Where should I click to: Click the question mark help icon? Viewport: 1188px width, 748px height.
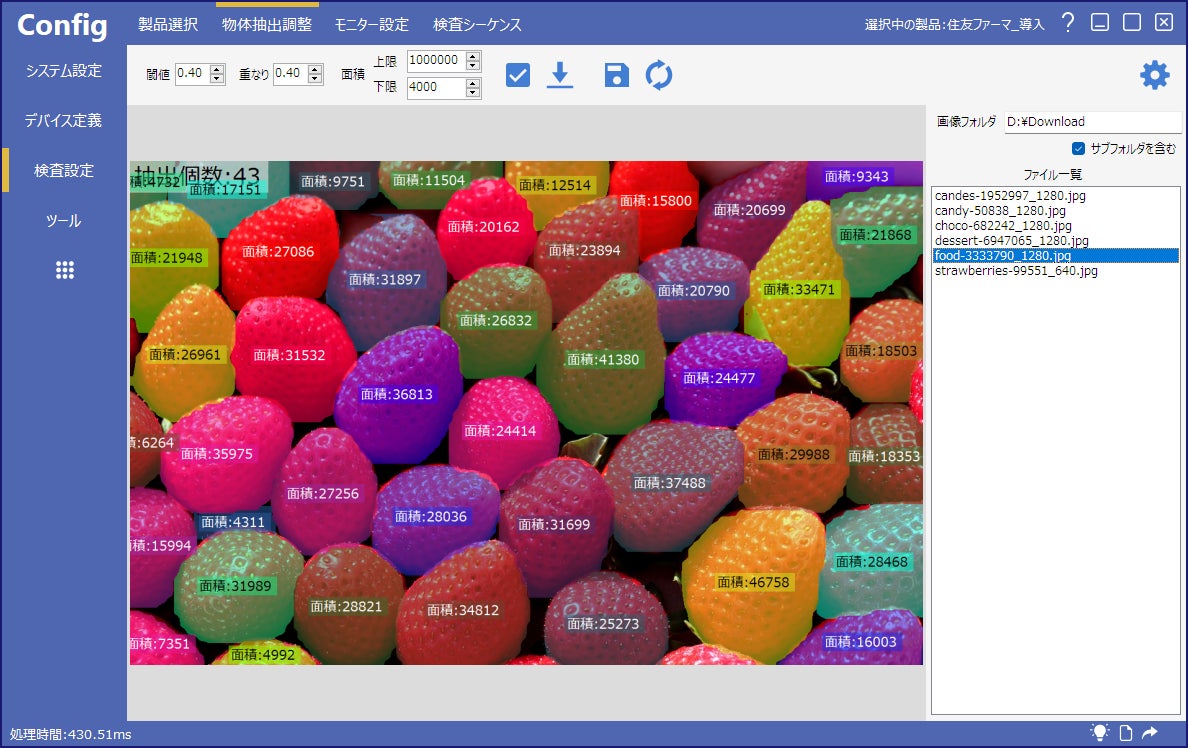click(x=1068, y=23)
